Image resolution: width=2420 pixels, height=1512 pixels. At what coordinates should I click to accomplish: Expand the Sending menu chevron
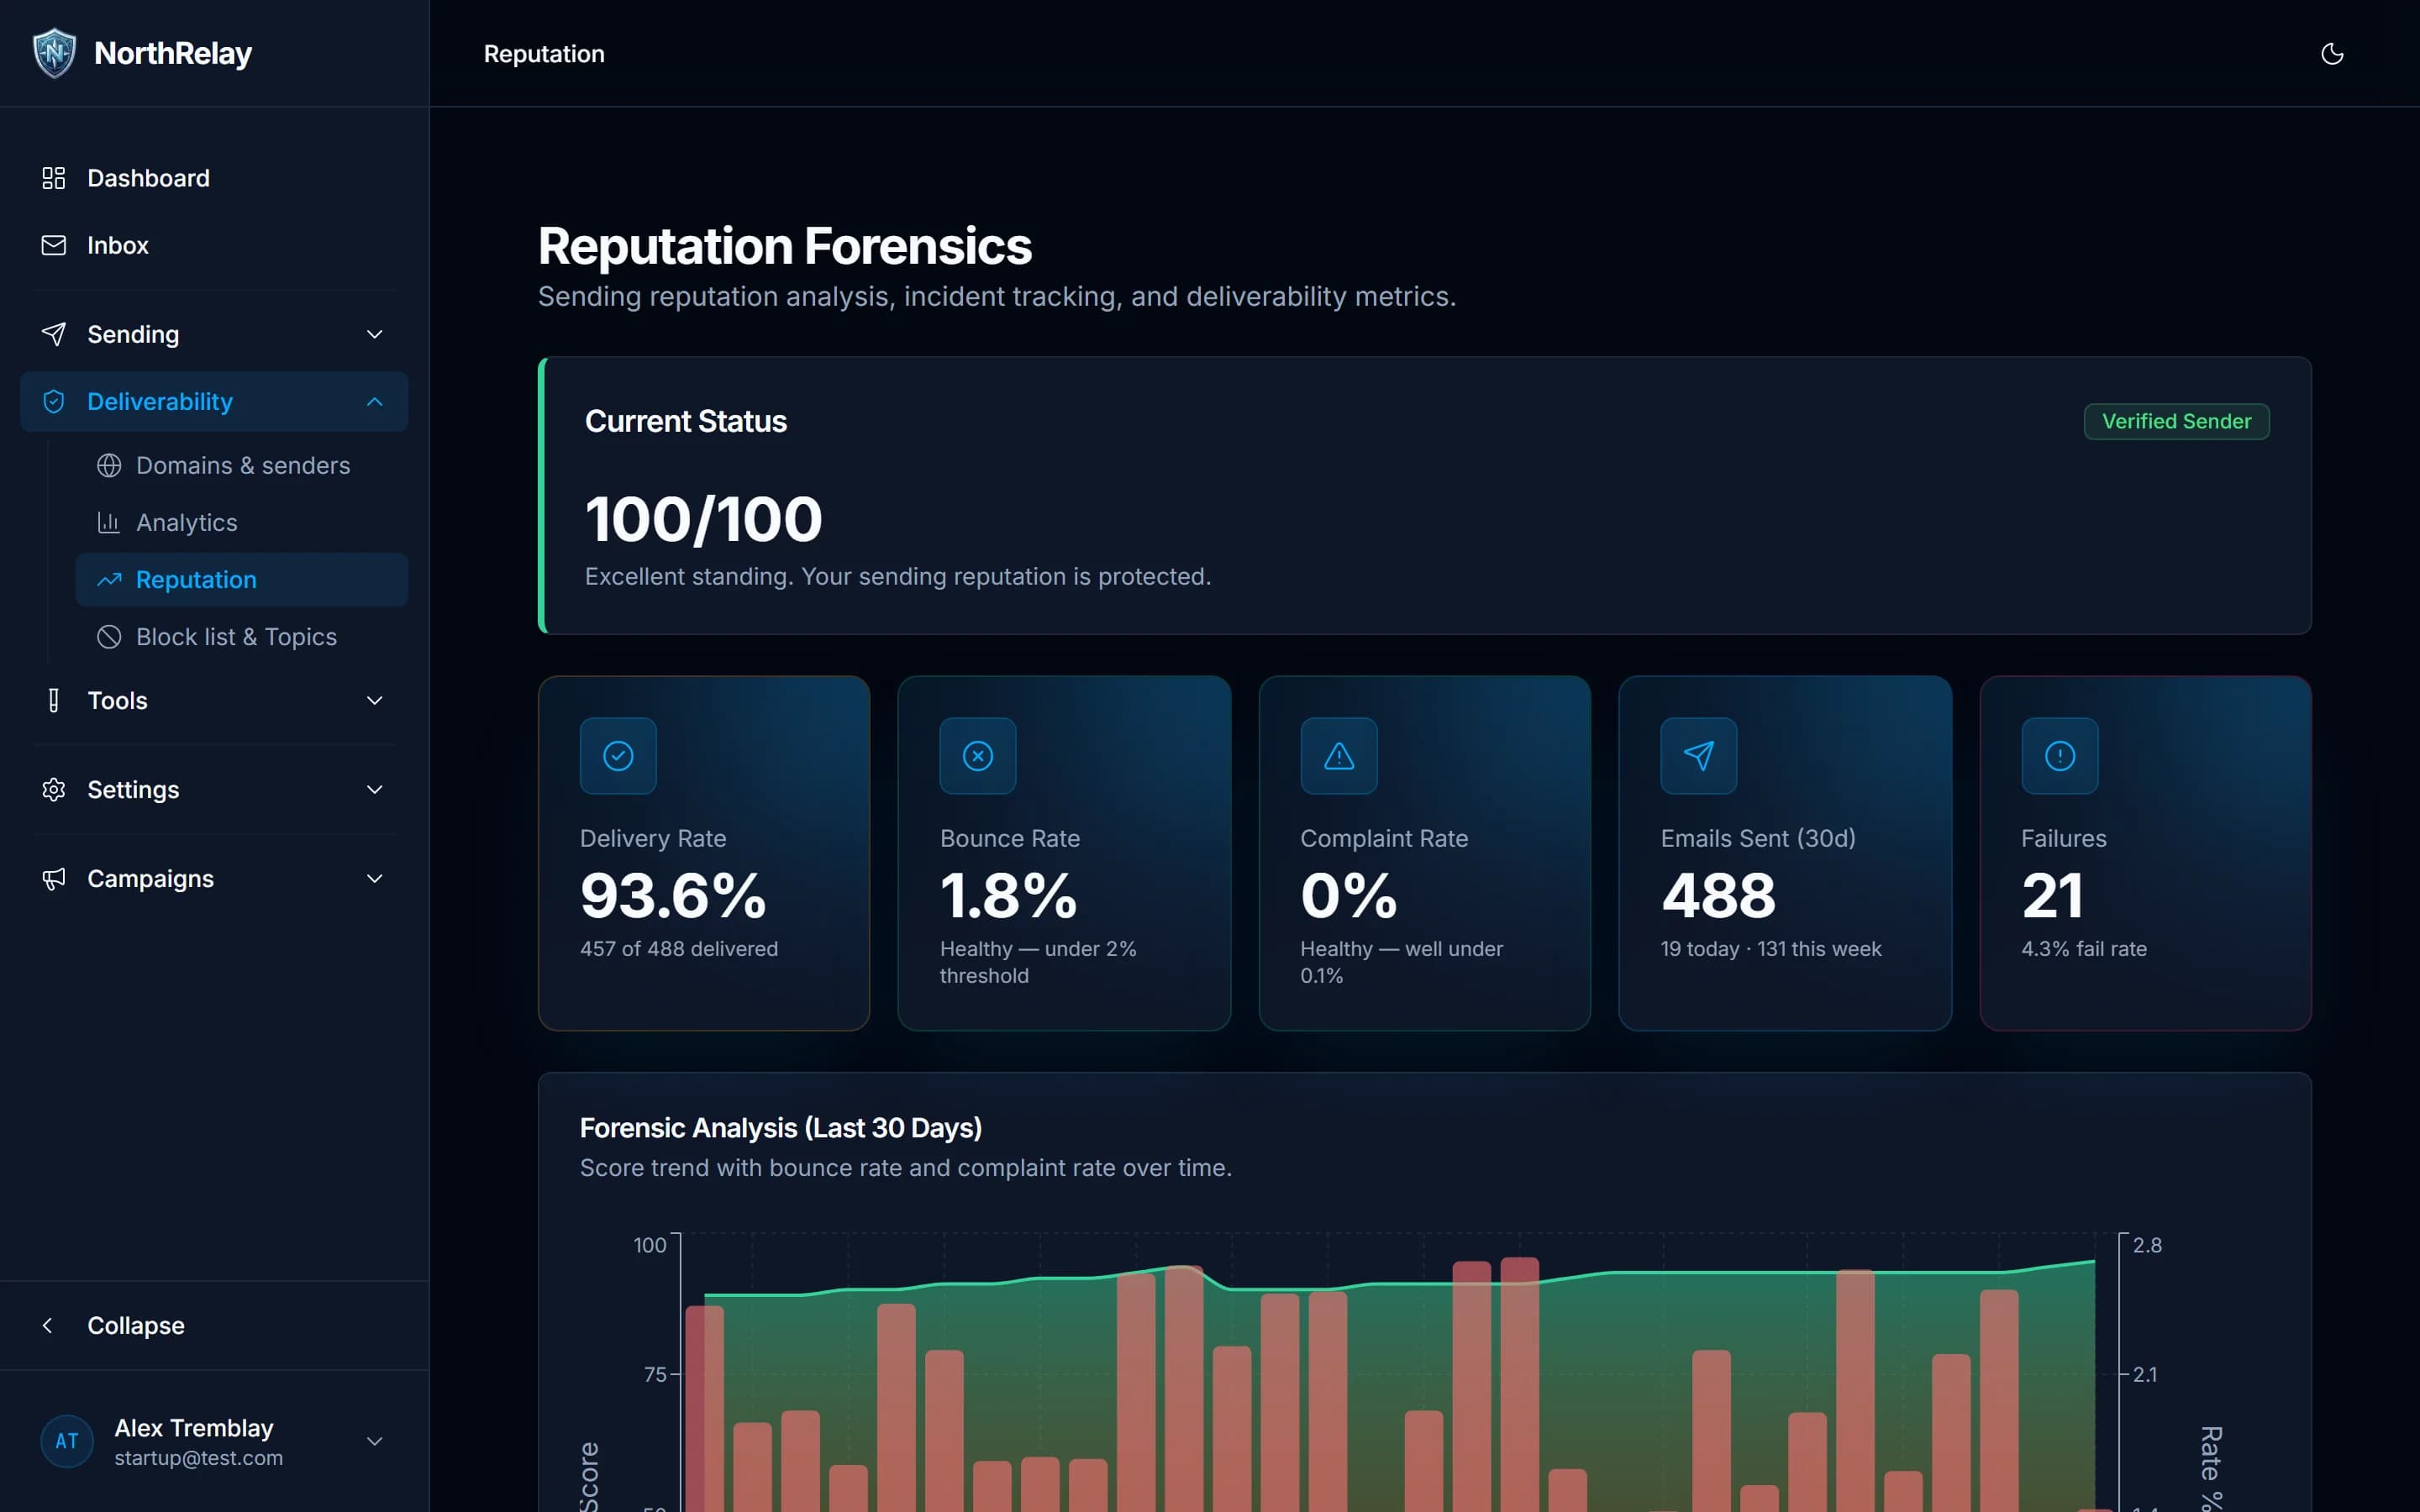(375, 334)
